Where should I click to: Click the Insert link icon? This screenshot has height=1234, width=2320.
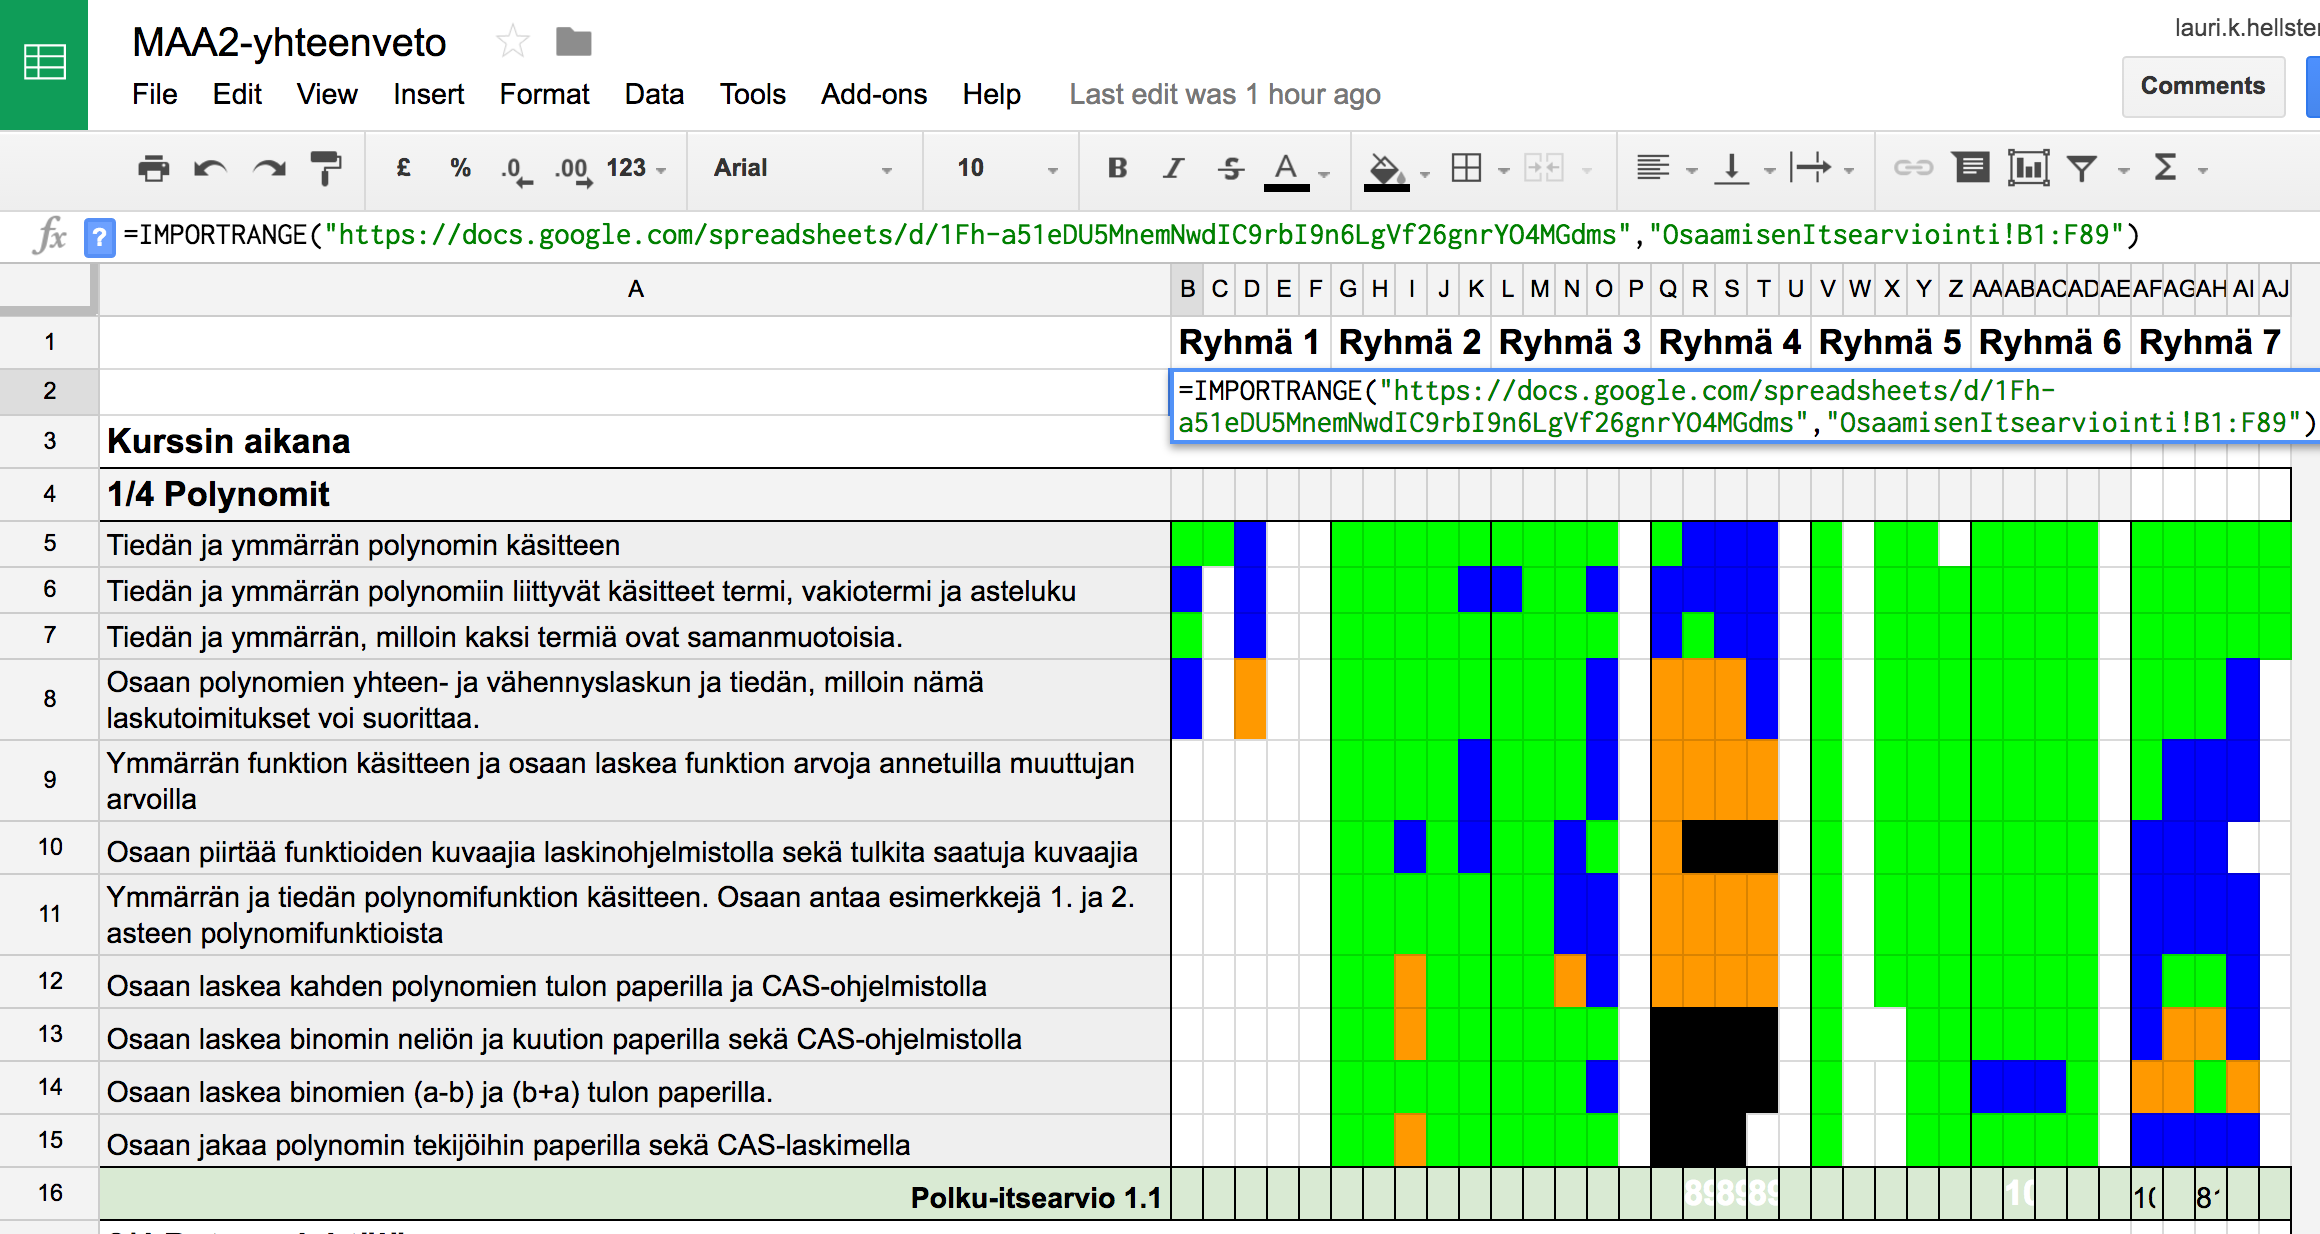[x=1913, y=168]
